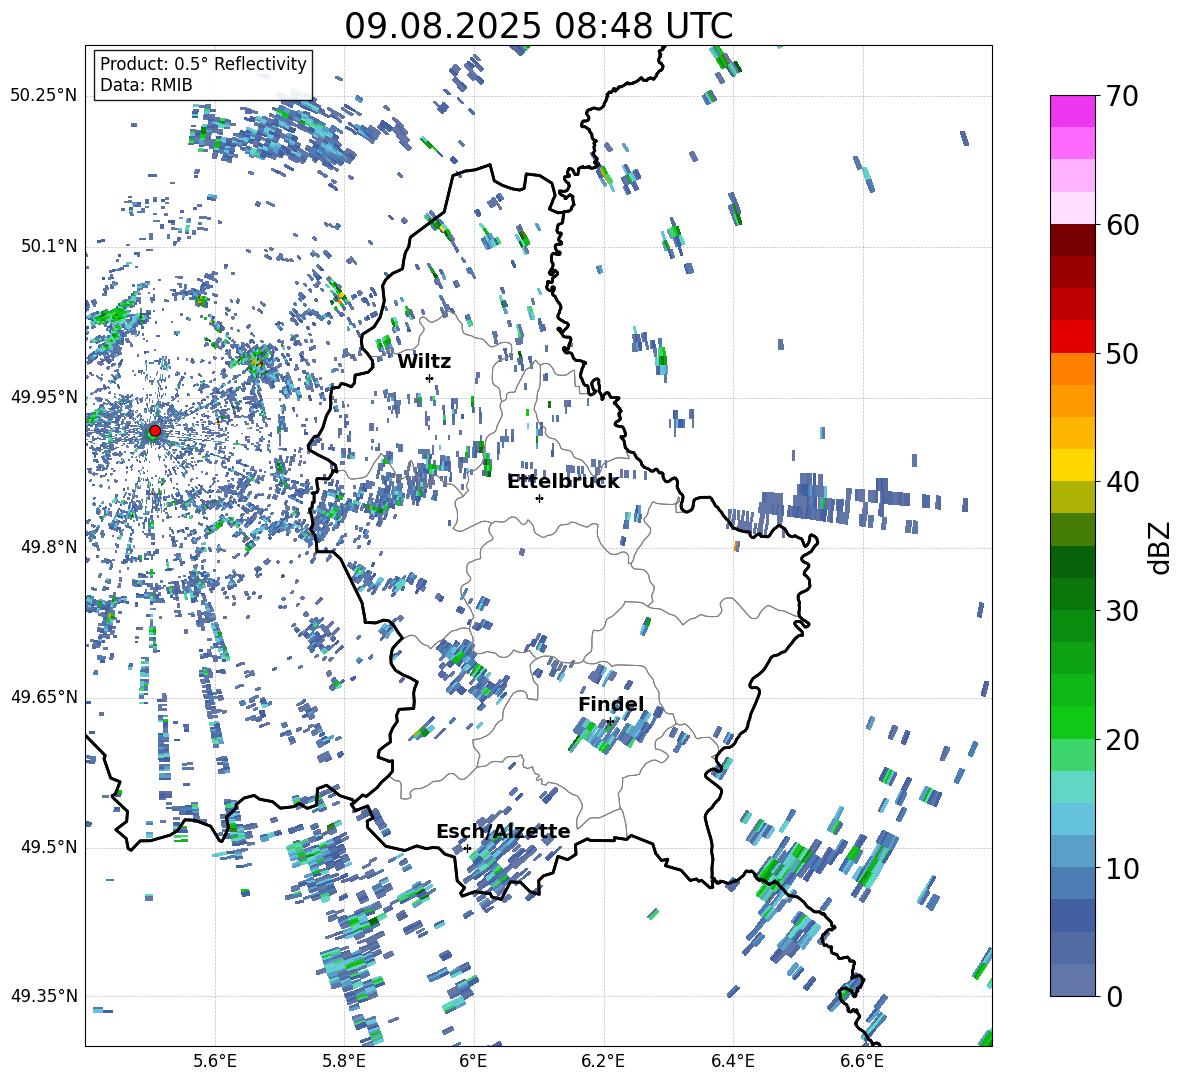Image resolution: width=1184 pixels, height=1081 pixels.
Task: Click the Data: RMIB text
Action: coord(146,85)
